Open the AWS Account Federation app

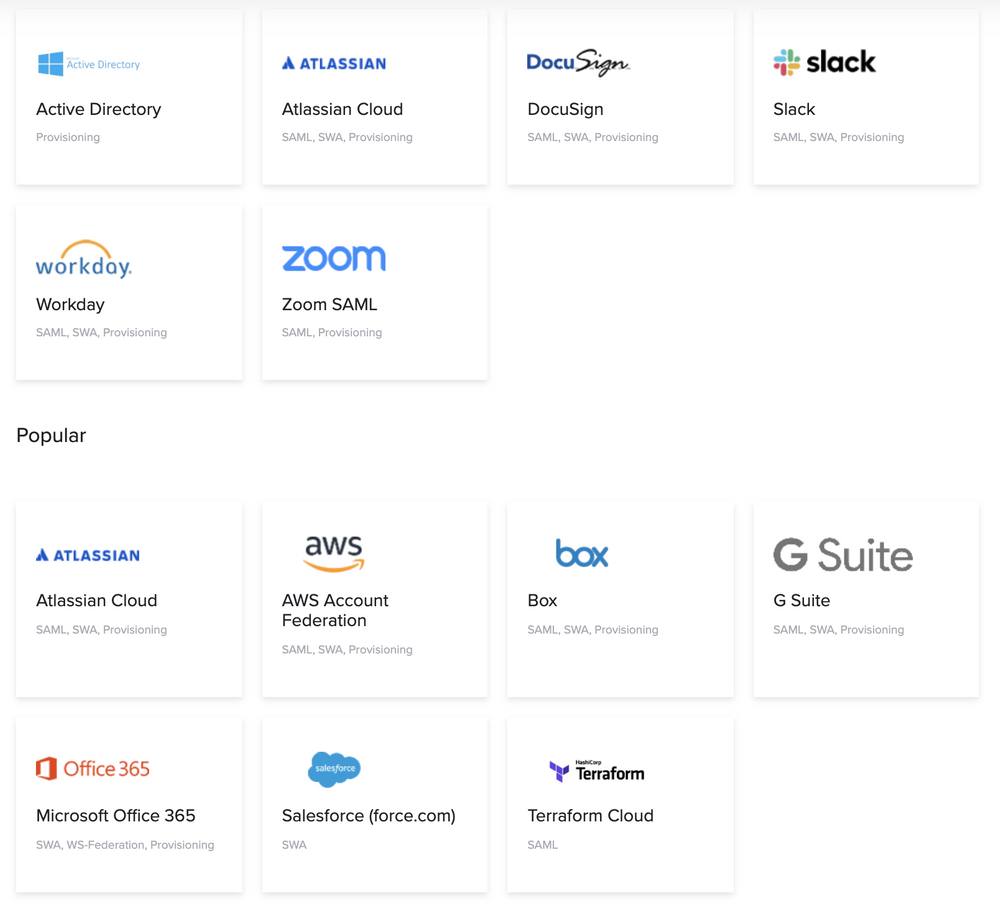pos(374,599)
